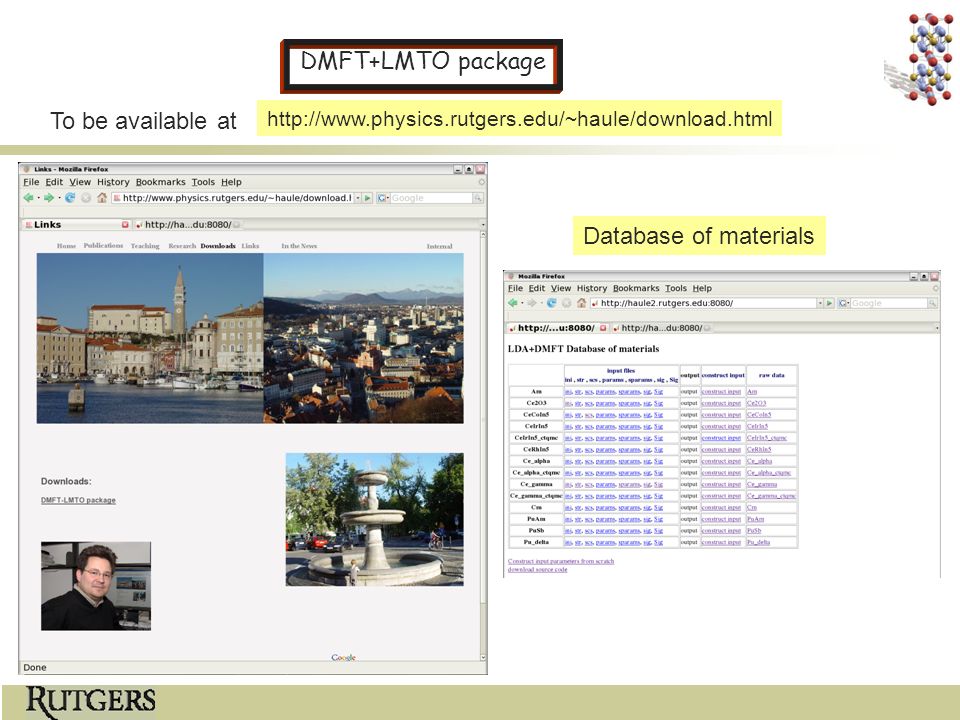Click the harbor town photo with bell tower
Viewport: 960px width, 720px height.
tap(150, 339)
